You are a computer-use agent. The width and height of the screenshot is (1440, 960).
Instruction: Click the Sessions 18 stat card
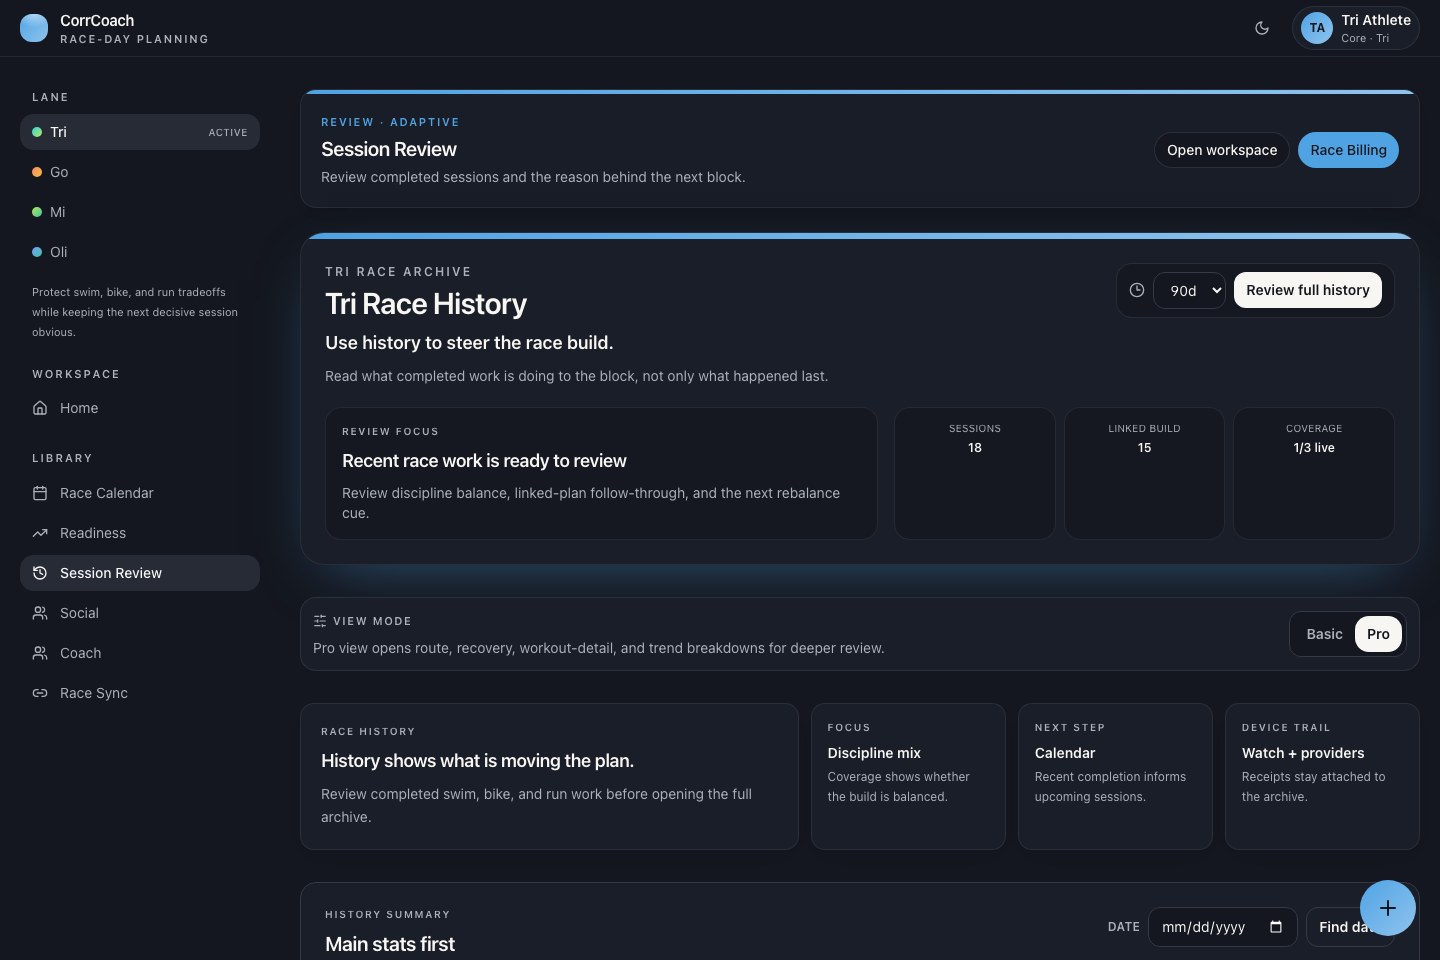tap(975, 473)
